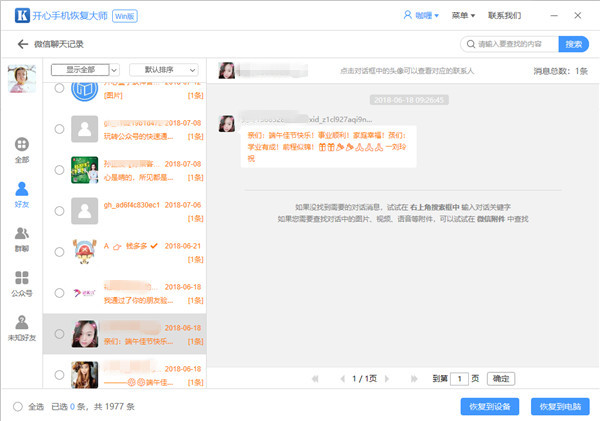Screen dimensions: 600x421
Task: Open gh_ad6f4c830ec1 conversation text
Action: coord(132,205)
